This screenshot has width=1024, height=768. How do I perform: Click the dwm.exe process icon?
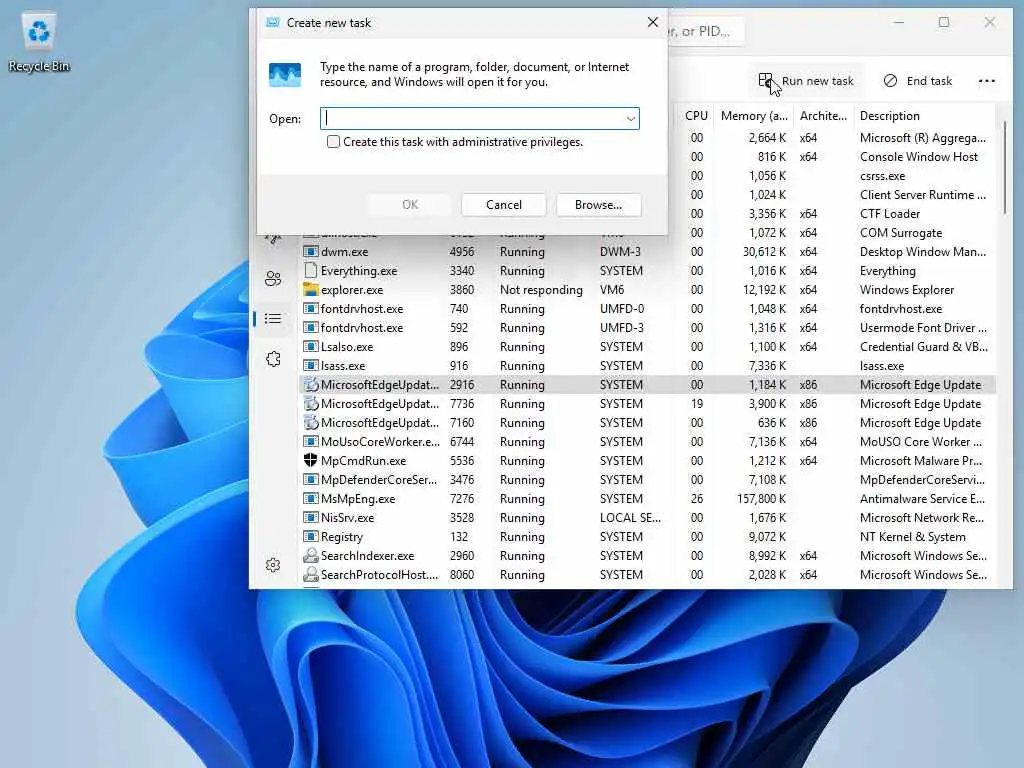(310, 251)
